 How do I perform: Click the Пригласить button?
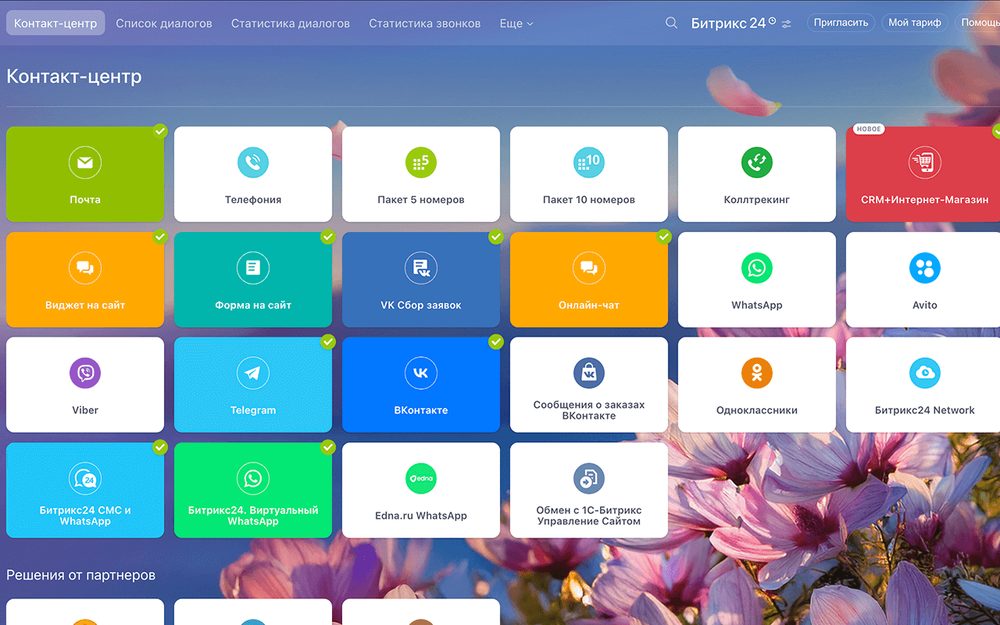(x=841, y=22)
